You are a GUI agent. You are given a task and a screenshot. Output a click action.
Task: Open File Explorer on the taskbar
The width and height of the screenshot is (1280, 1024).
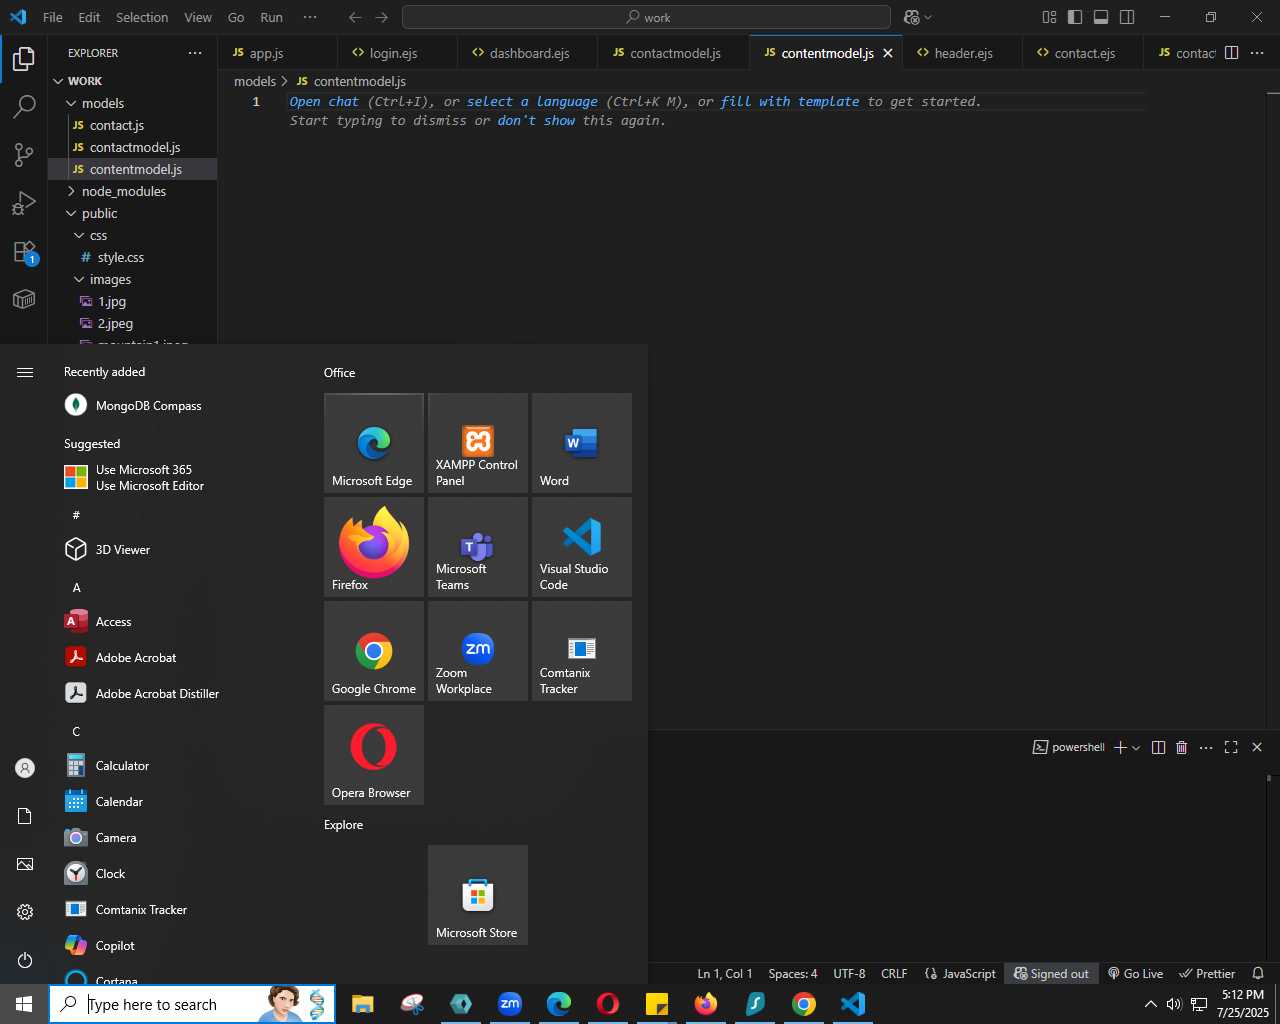click(363, 1004)
